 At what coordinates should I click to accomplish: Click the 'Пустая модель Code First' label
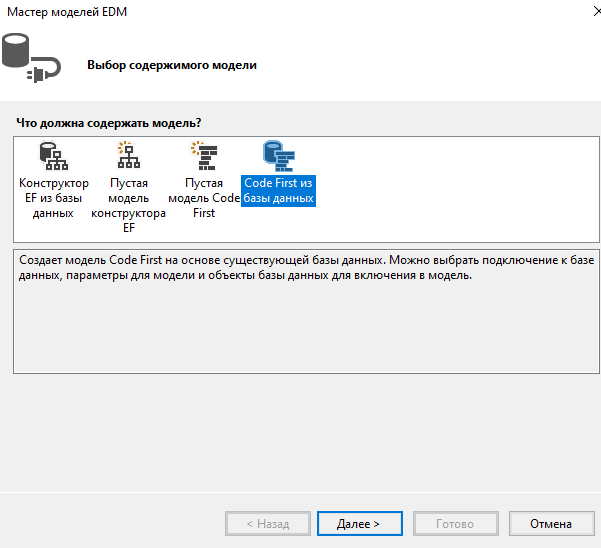203,198
